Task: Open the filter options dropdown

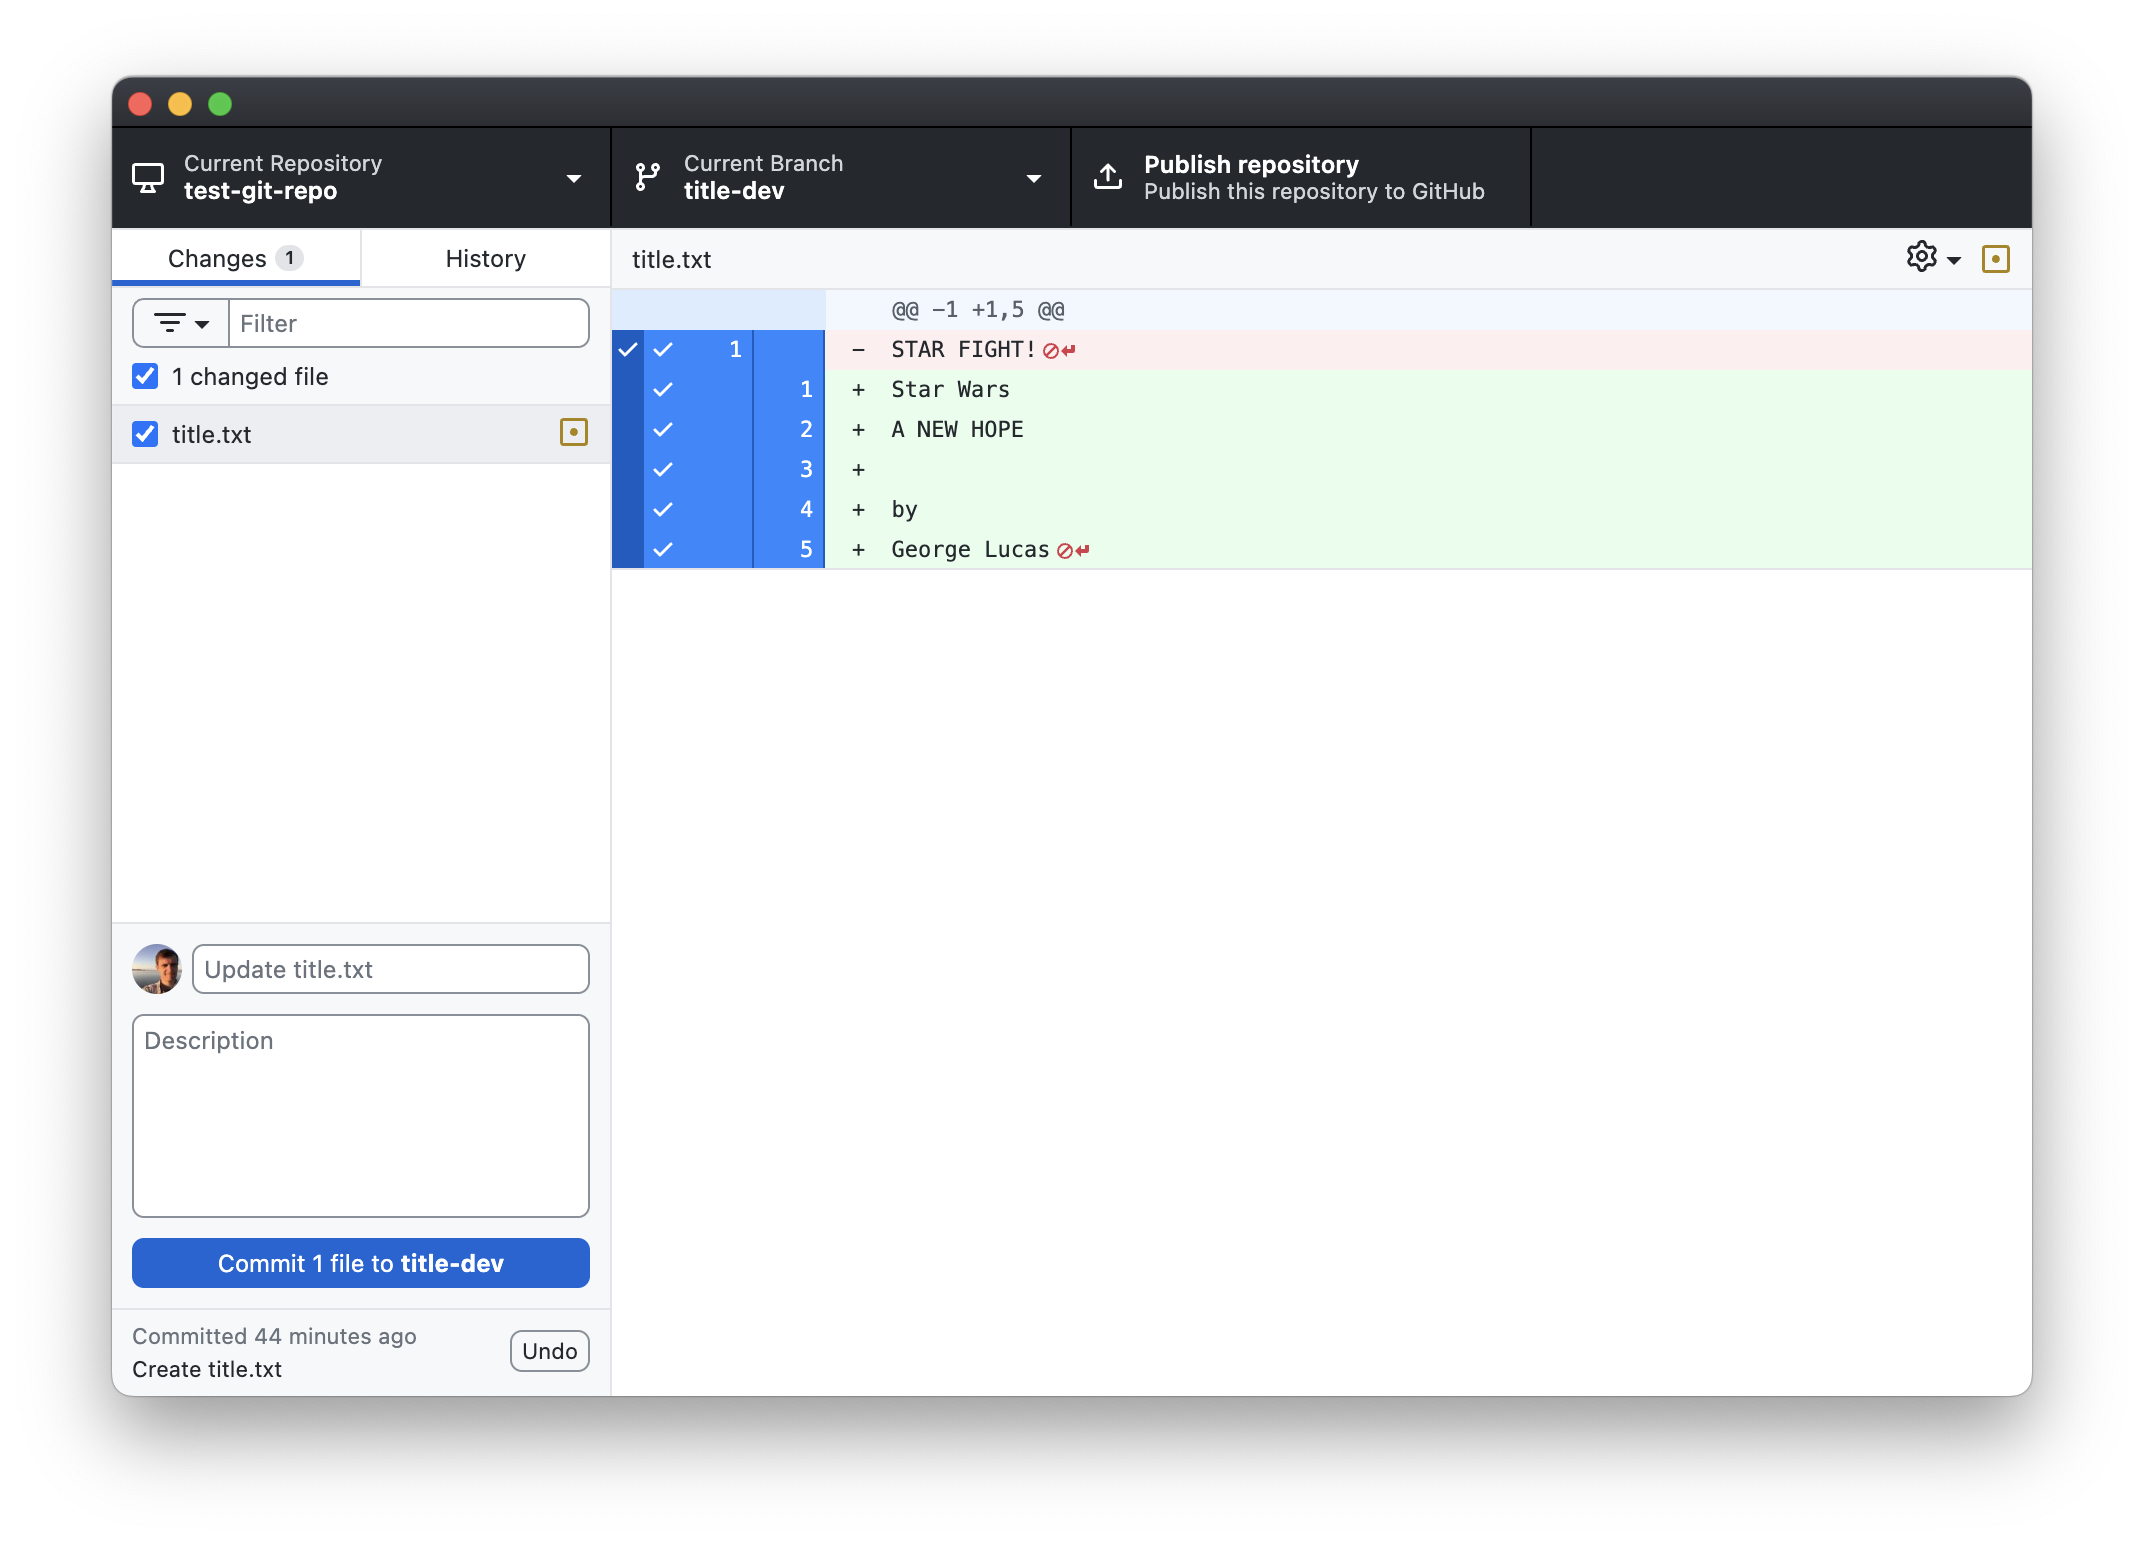Action: click(181, 323)
